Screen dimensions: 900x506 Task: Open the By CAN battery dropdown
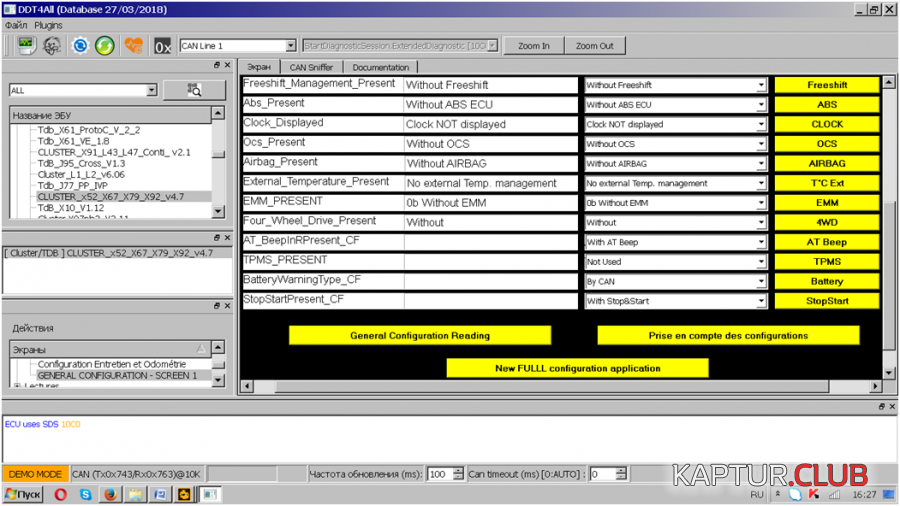761,282
